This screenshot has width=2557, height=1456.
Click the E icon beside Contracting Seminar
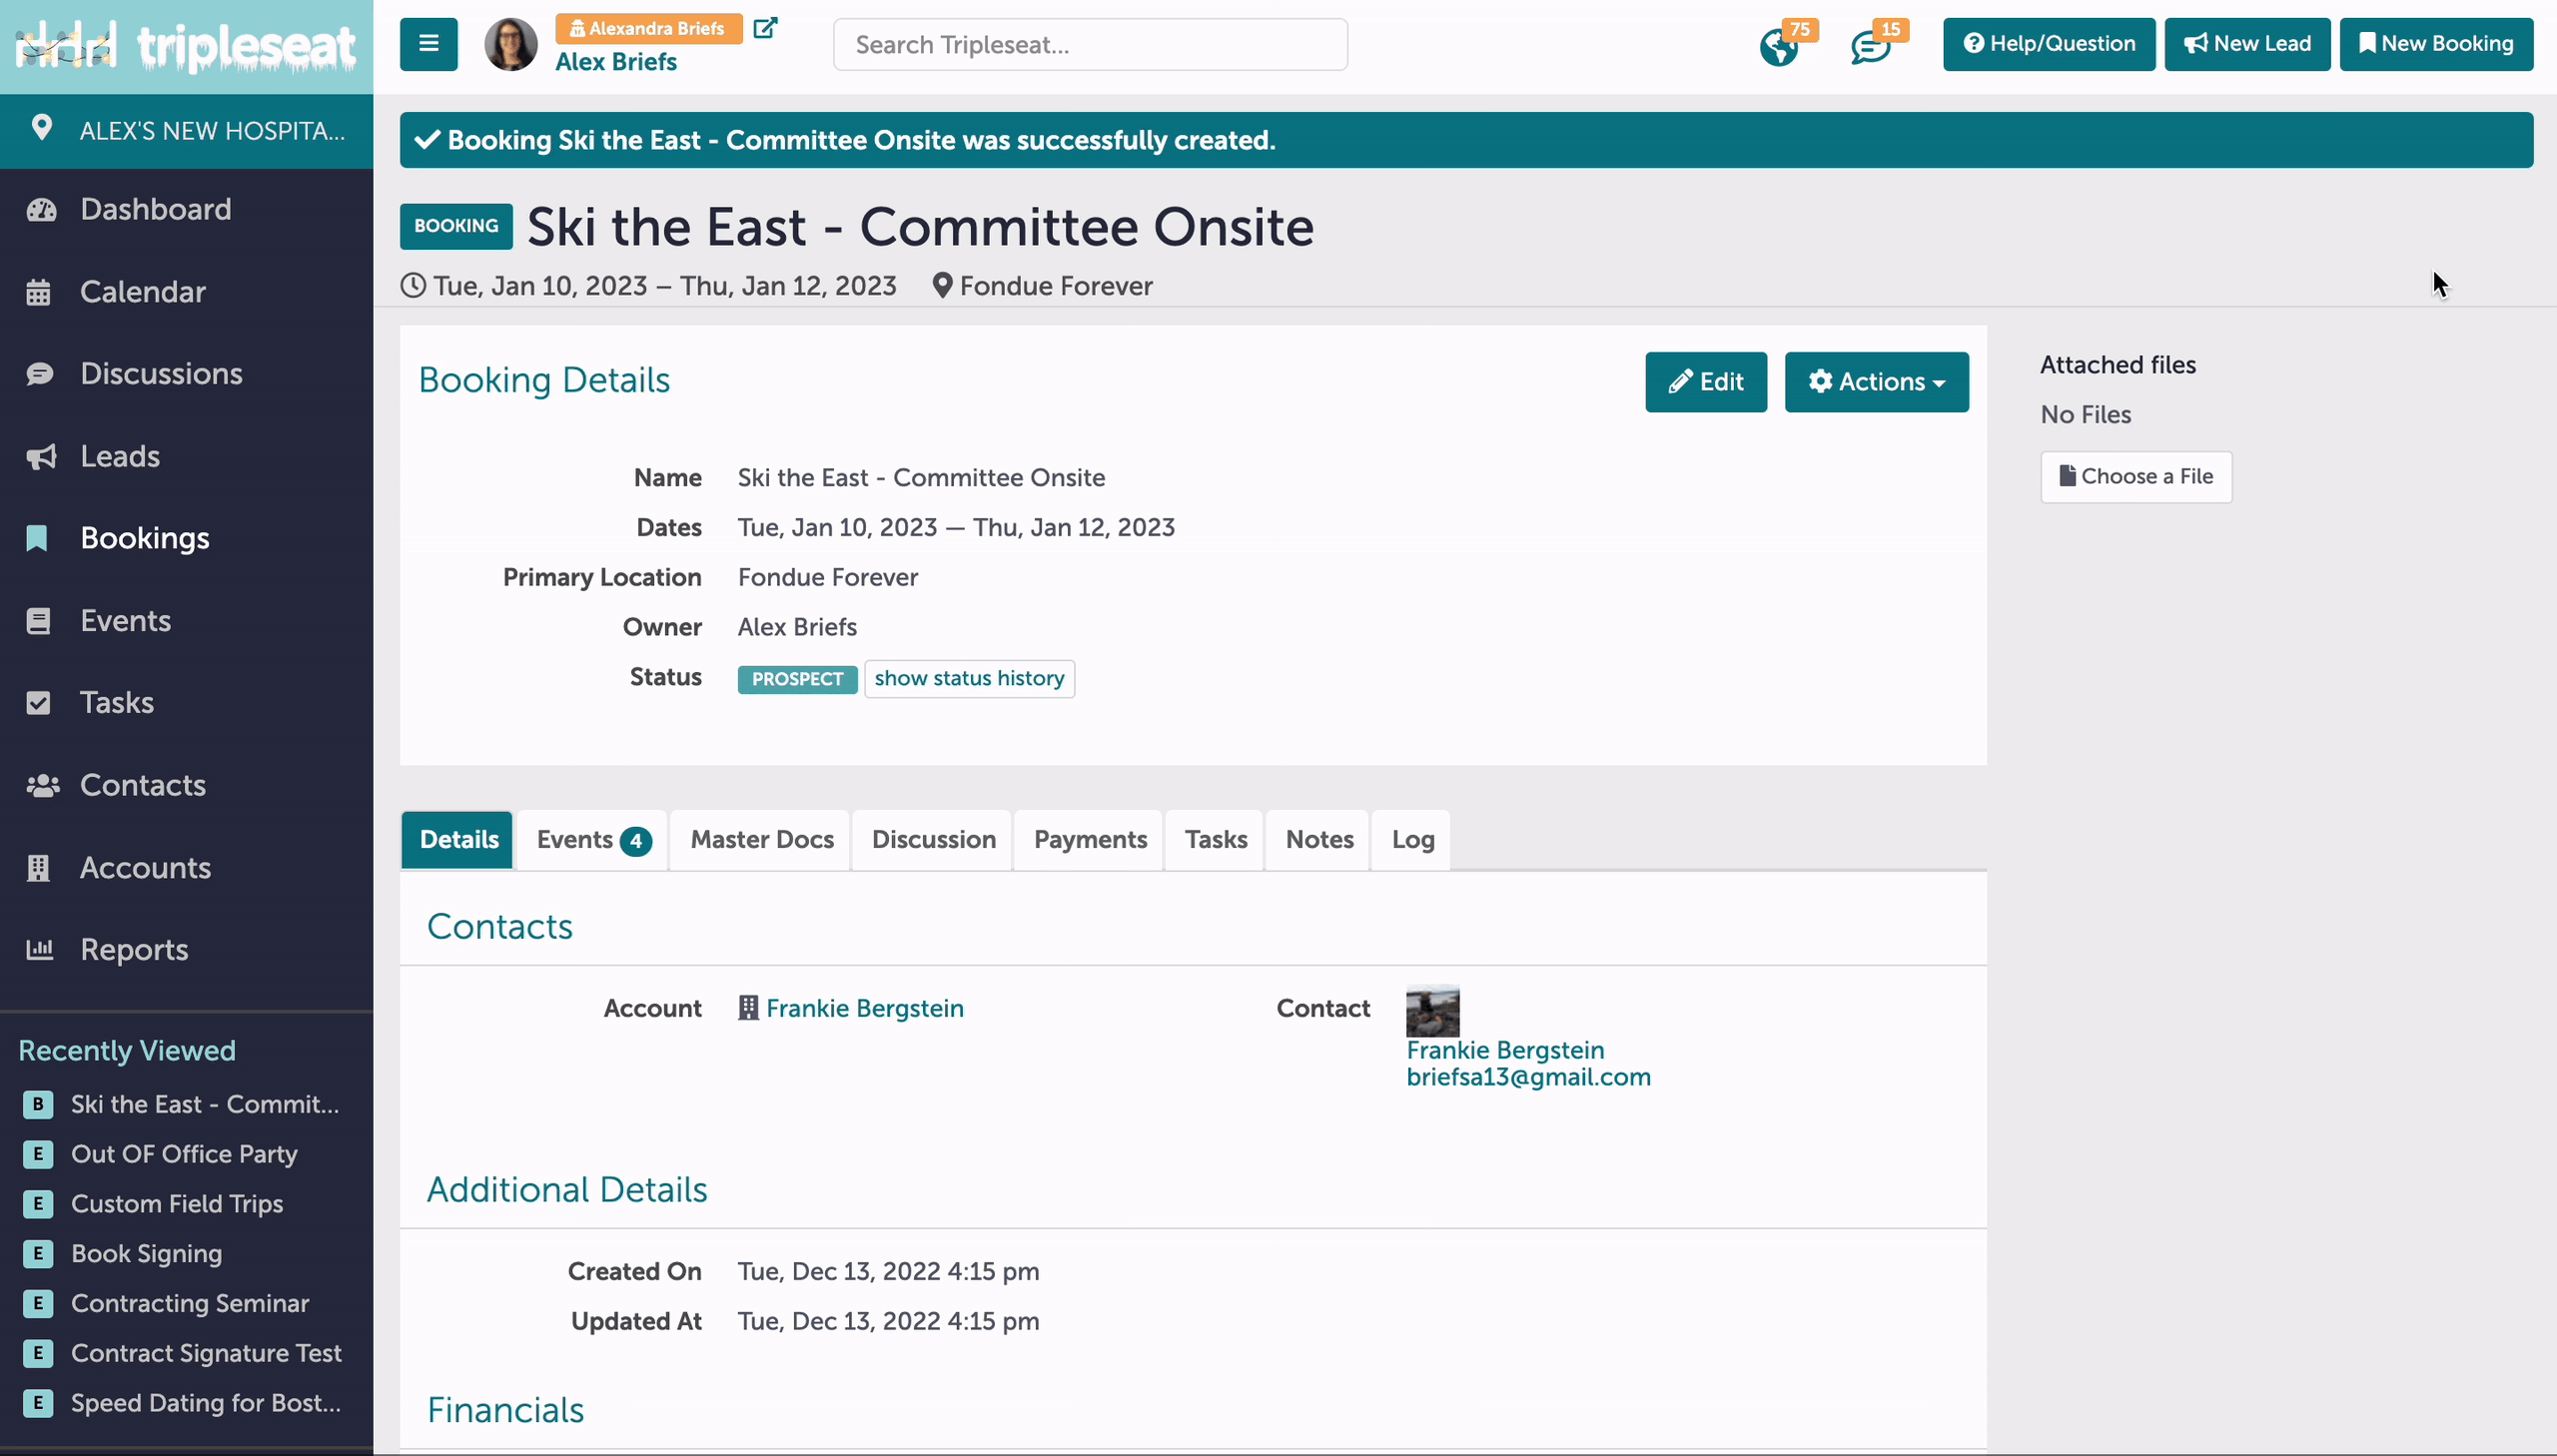[38, 1303]
